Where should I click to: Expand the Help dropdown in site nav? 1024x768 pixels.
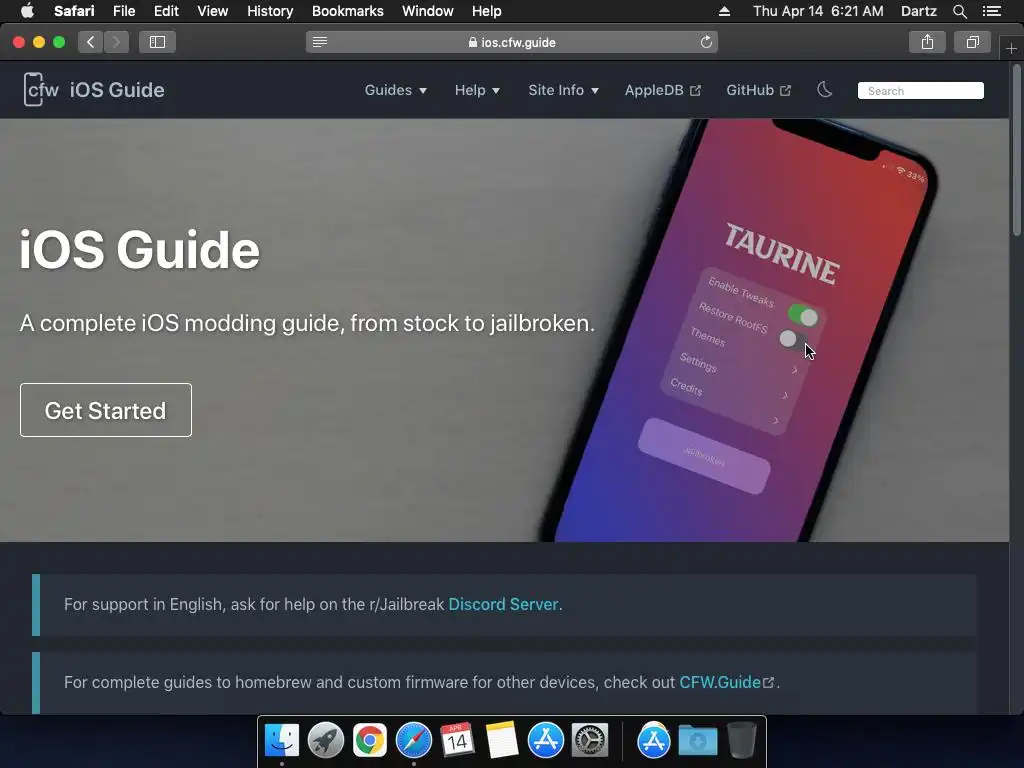[477, 90]
